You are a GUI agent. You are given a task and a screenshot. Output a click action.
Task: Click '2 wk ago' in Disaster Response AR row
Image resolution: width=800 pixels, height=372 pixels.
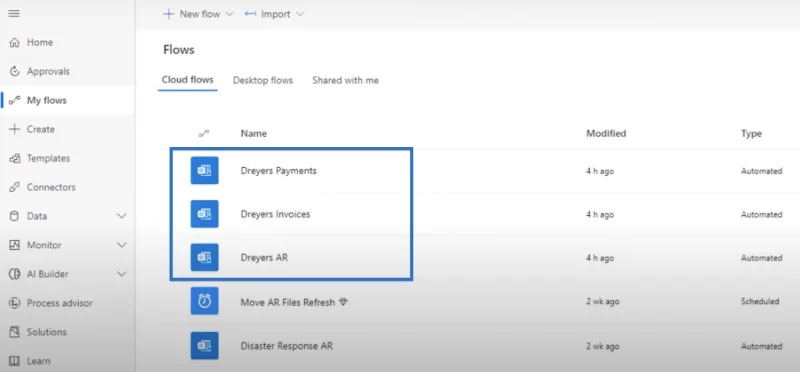tap(603, 346)
